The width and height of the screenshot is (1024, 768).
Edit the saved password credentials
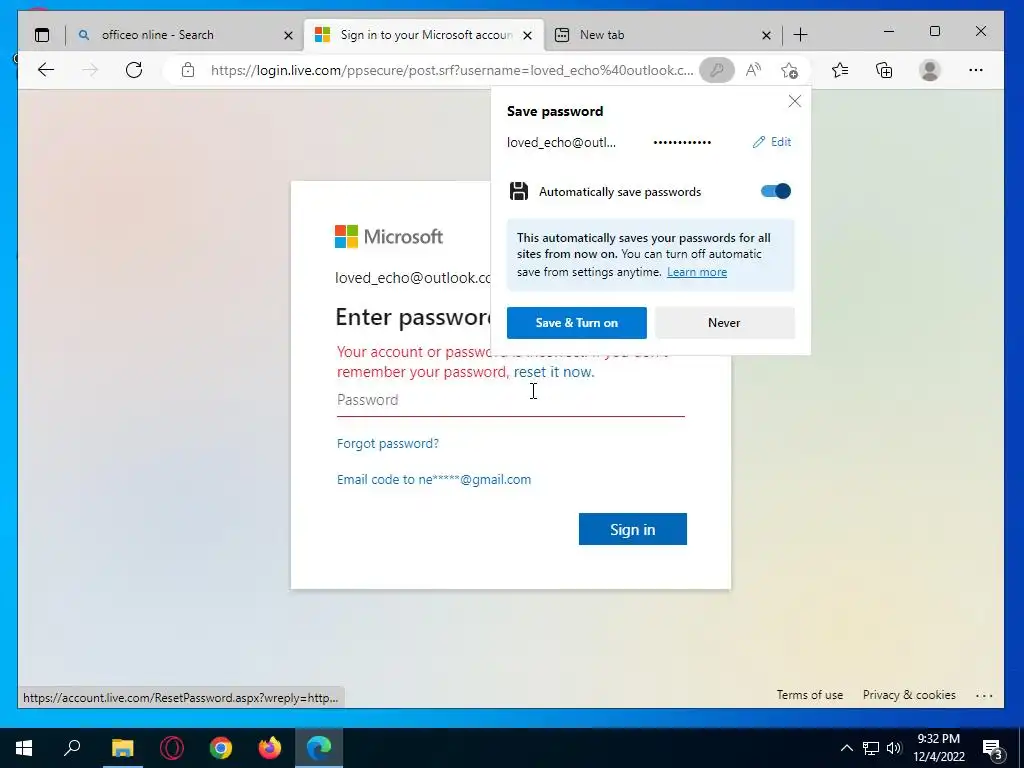coord(772,142)
